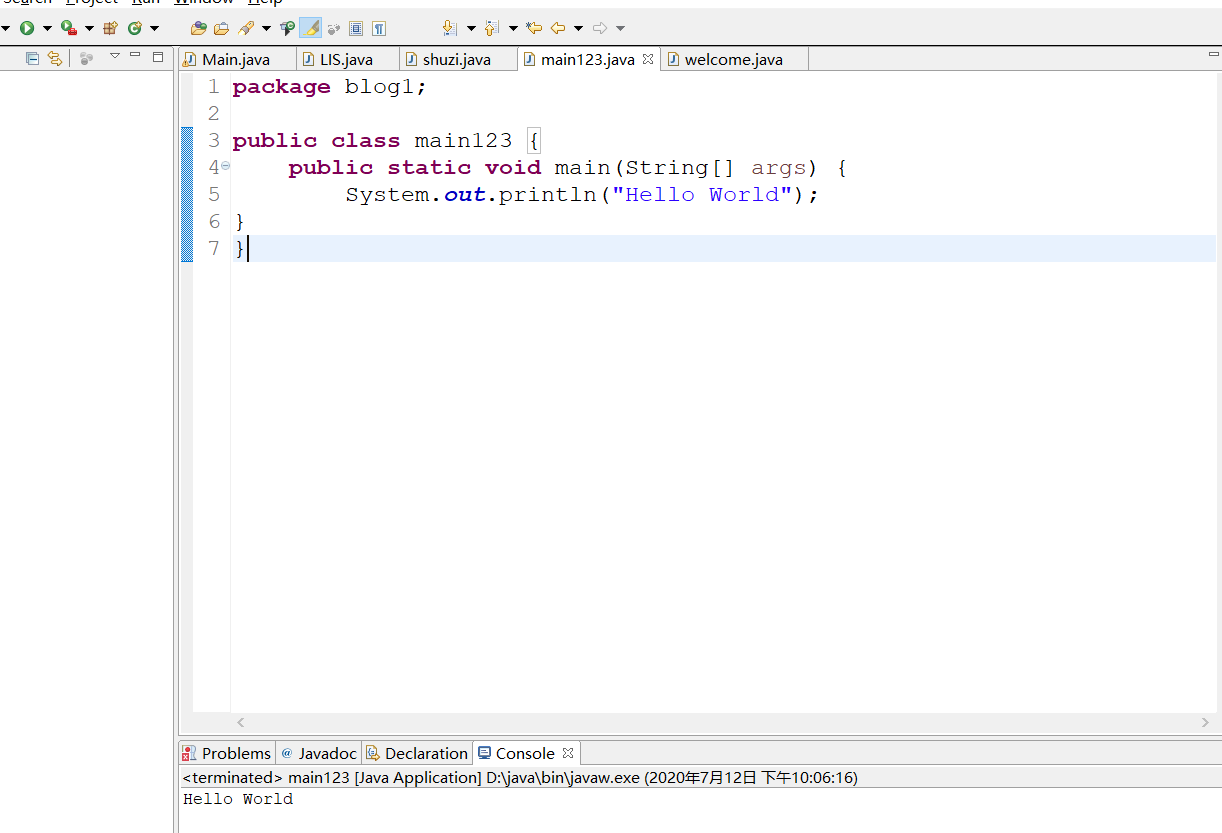Click the terminated main123 console status line
This screenshot has height=833, width=1222.
(520, 778)
